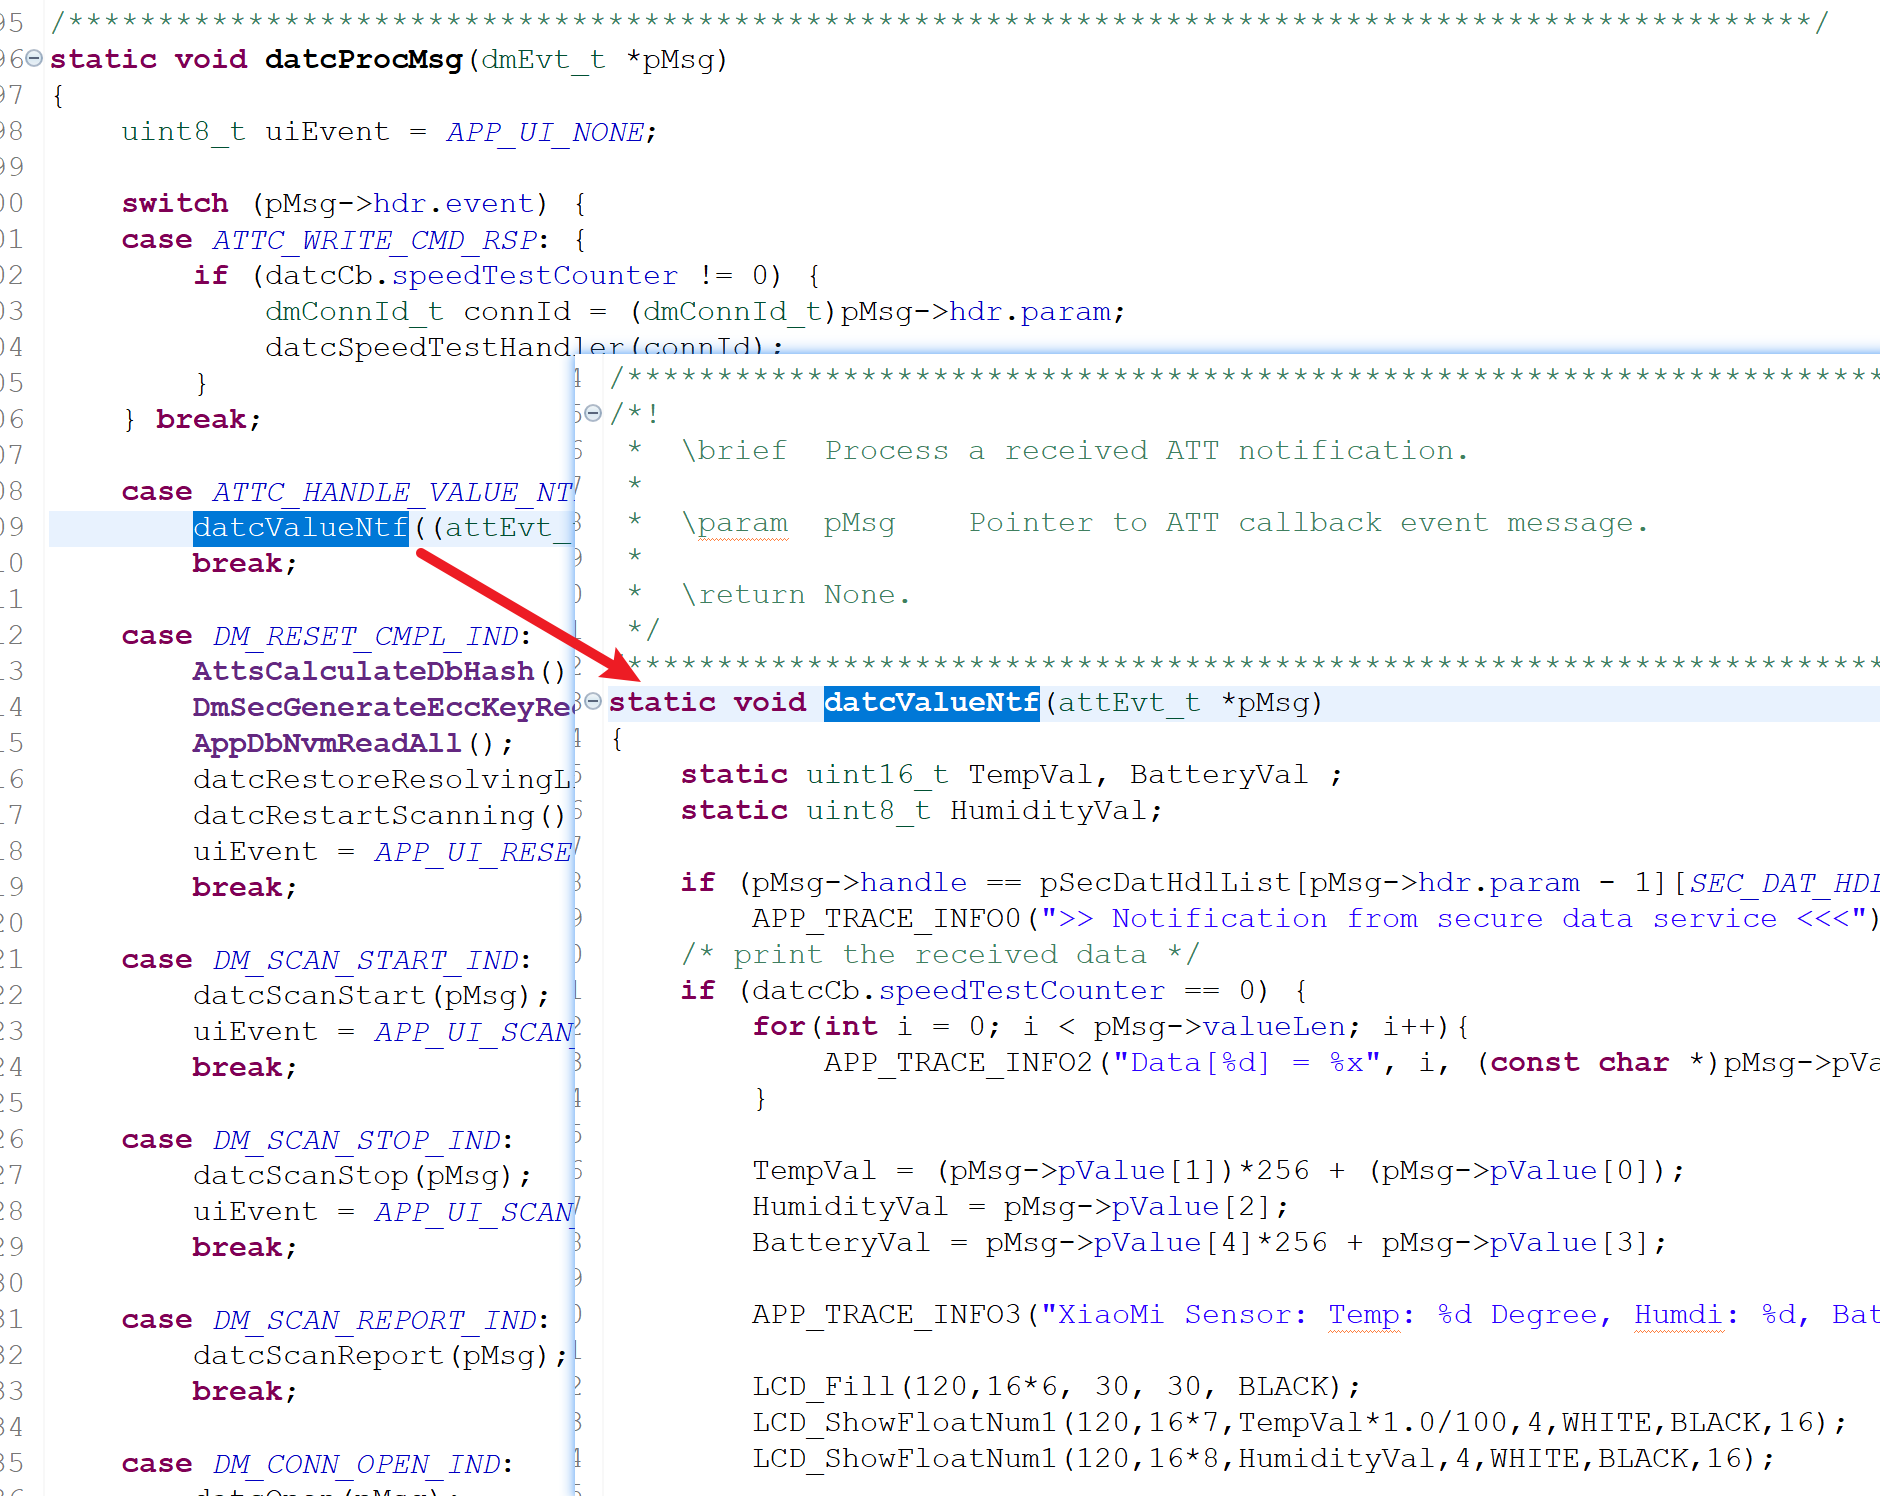Click the DM_CONN_OPEN_IND case label
Viewport: 1880px width, 1496px height.
(356, 1464)
